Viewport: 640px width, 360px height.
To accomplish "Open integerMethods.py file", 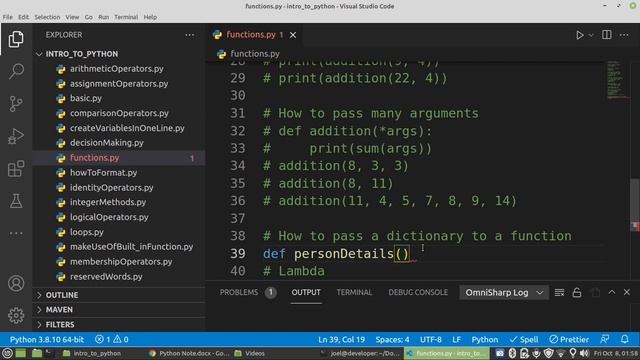I will click(x=118, y=202).
